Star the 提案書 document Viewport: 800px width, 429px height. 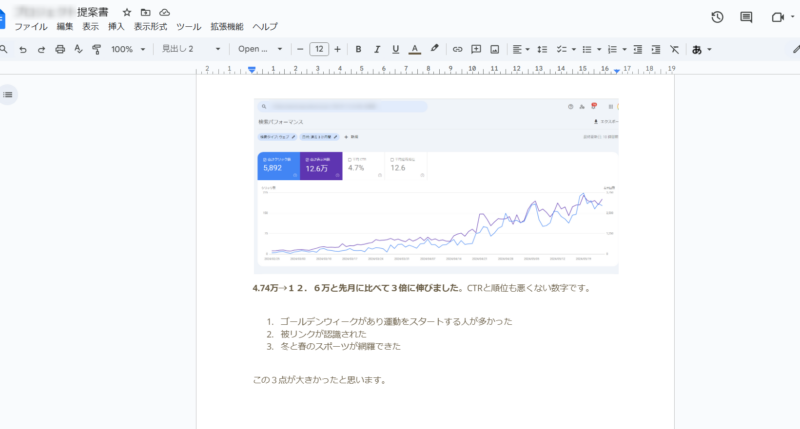click(127, 12)
